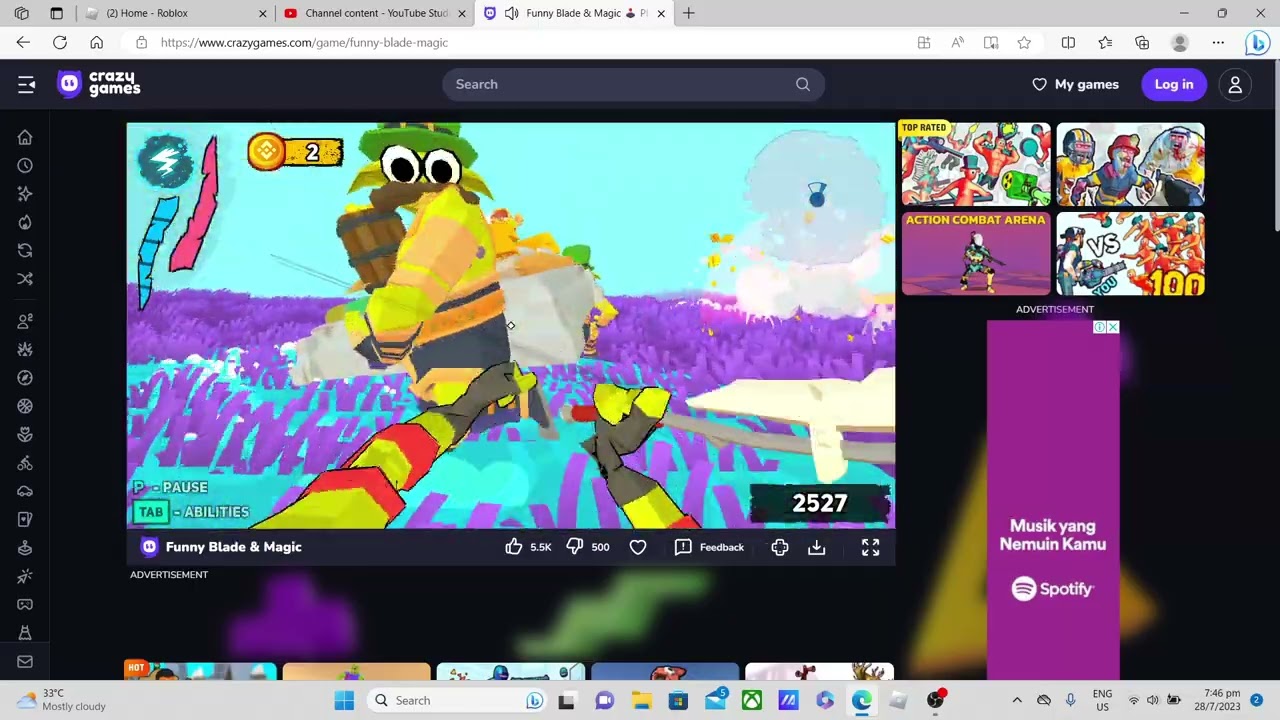
Task: Open My games
Action: pos(1076,85)
